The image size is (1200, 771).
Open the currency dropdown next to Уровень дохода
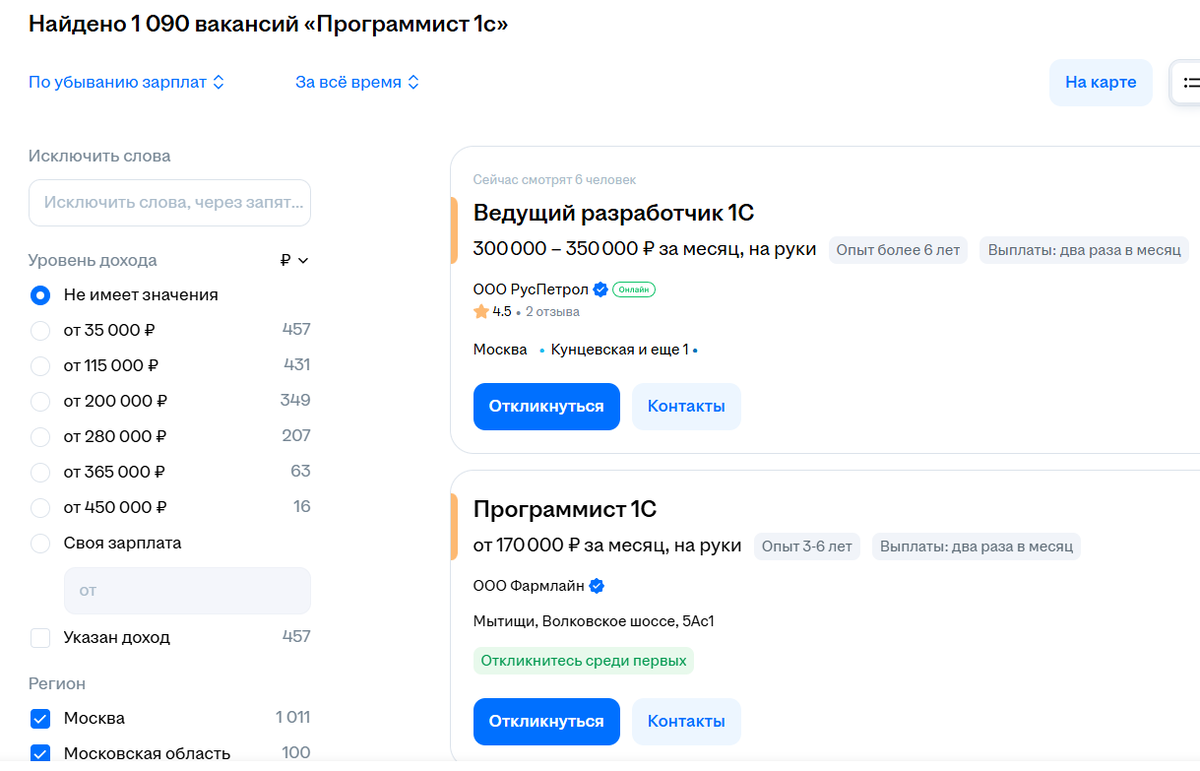(x=292, y=260)
